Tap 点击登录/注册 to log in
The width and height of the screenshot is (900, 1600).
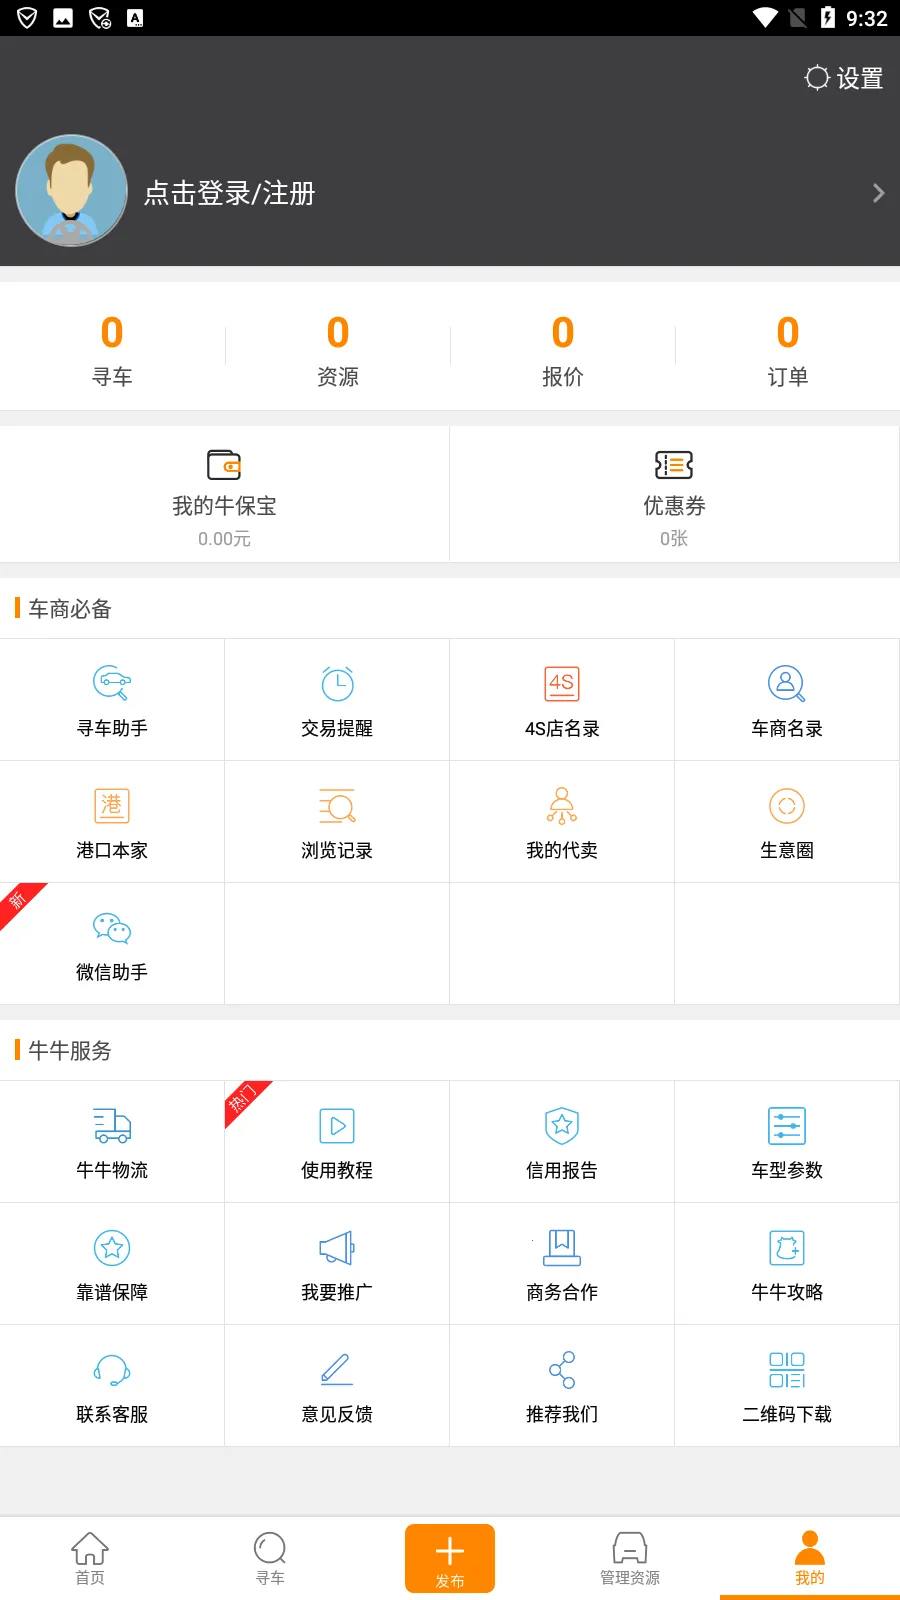(x=229, y=193)
